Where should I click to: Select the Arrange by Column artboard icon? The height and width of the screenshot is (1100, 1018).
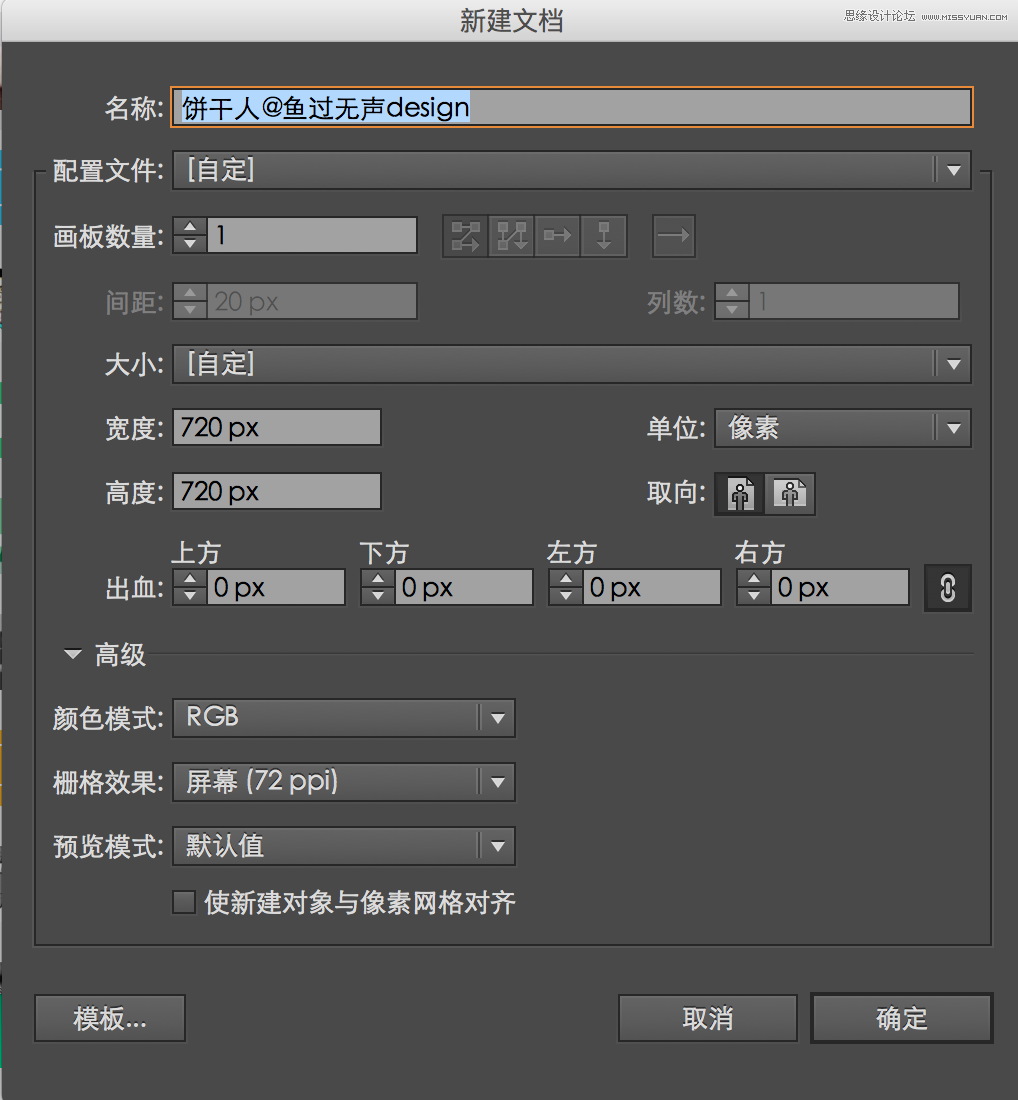coord(604,236)
